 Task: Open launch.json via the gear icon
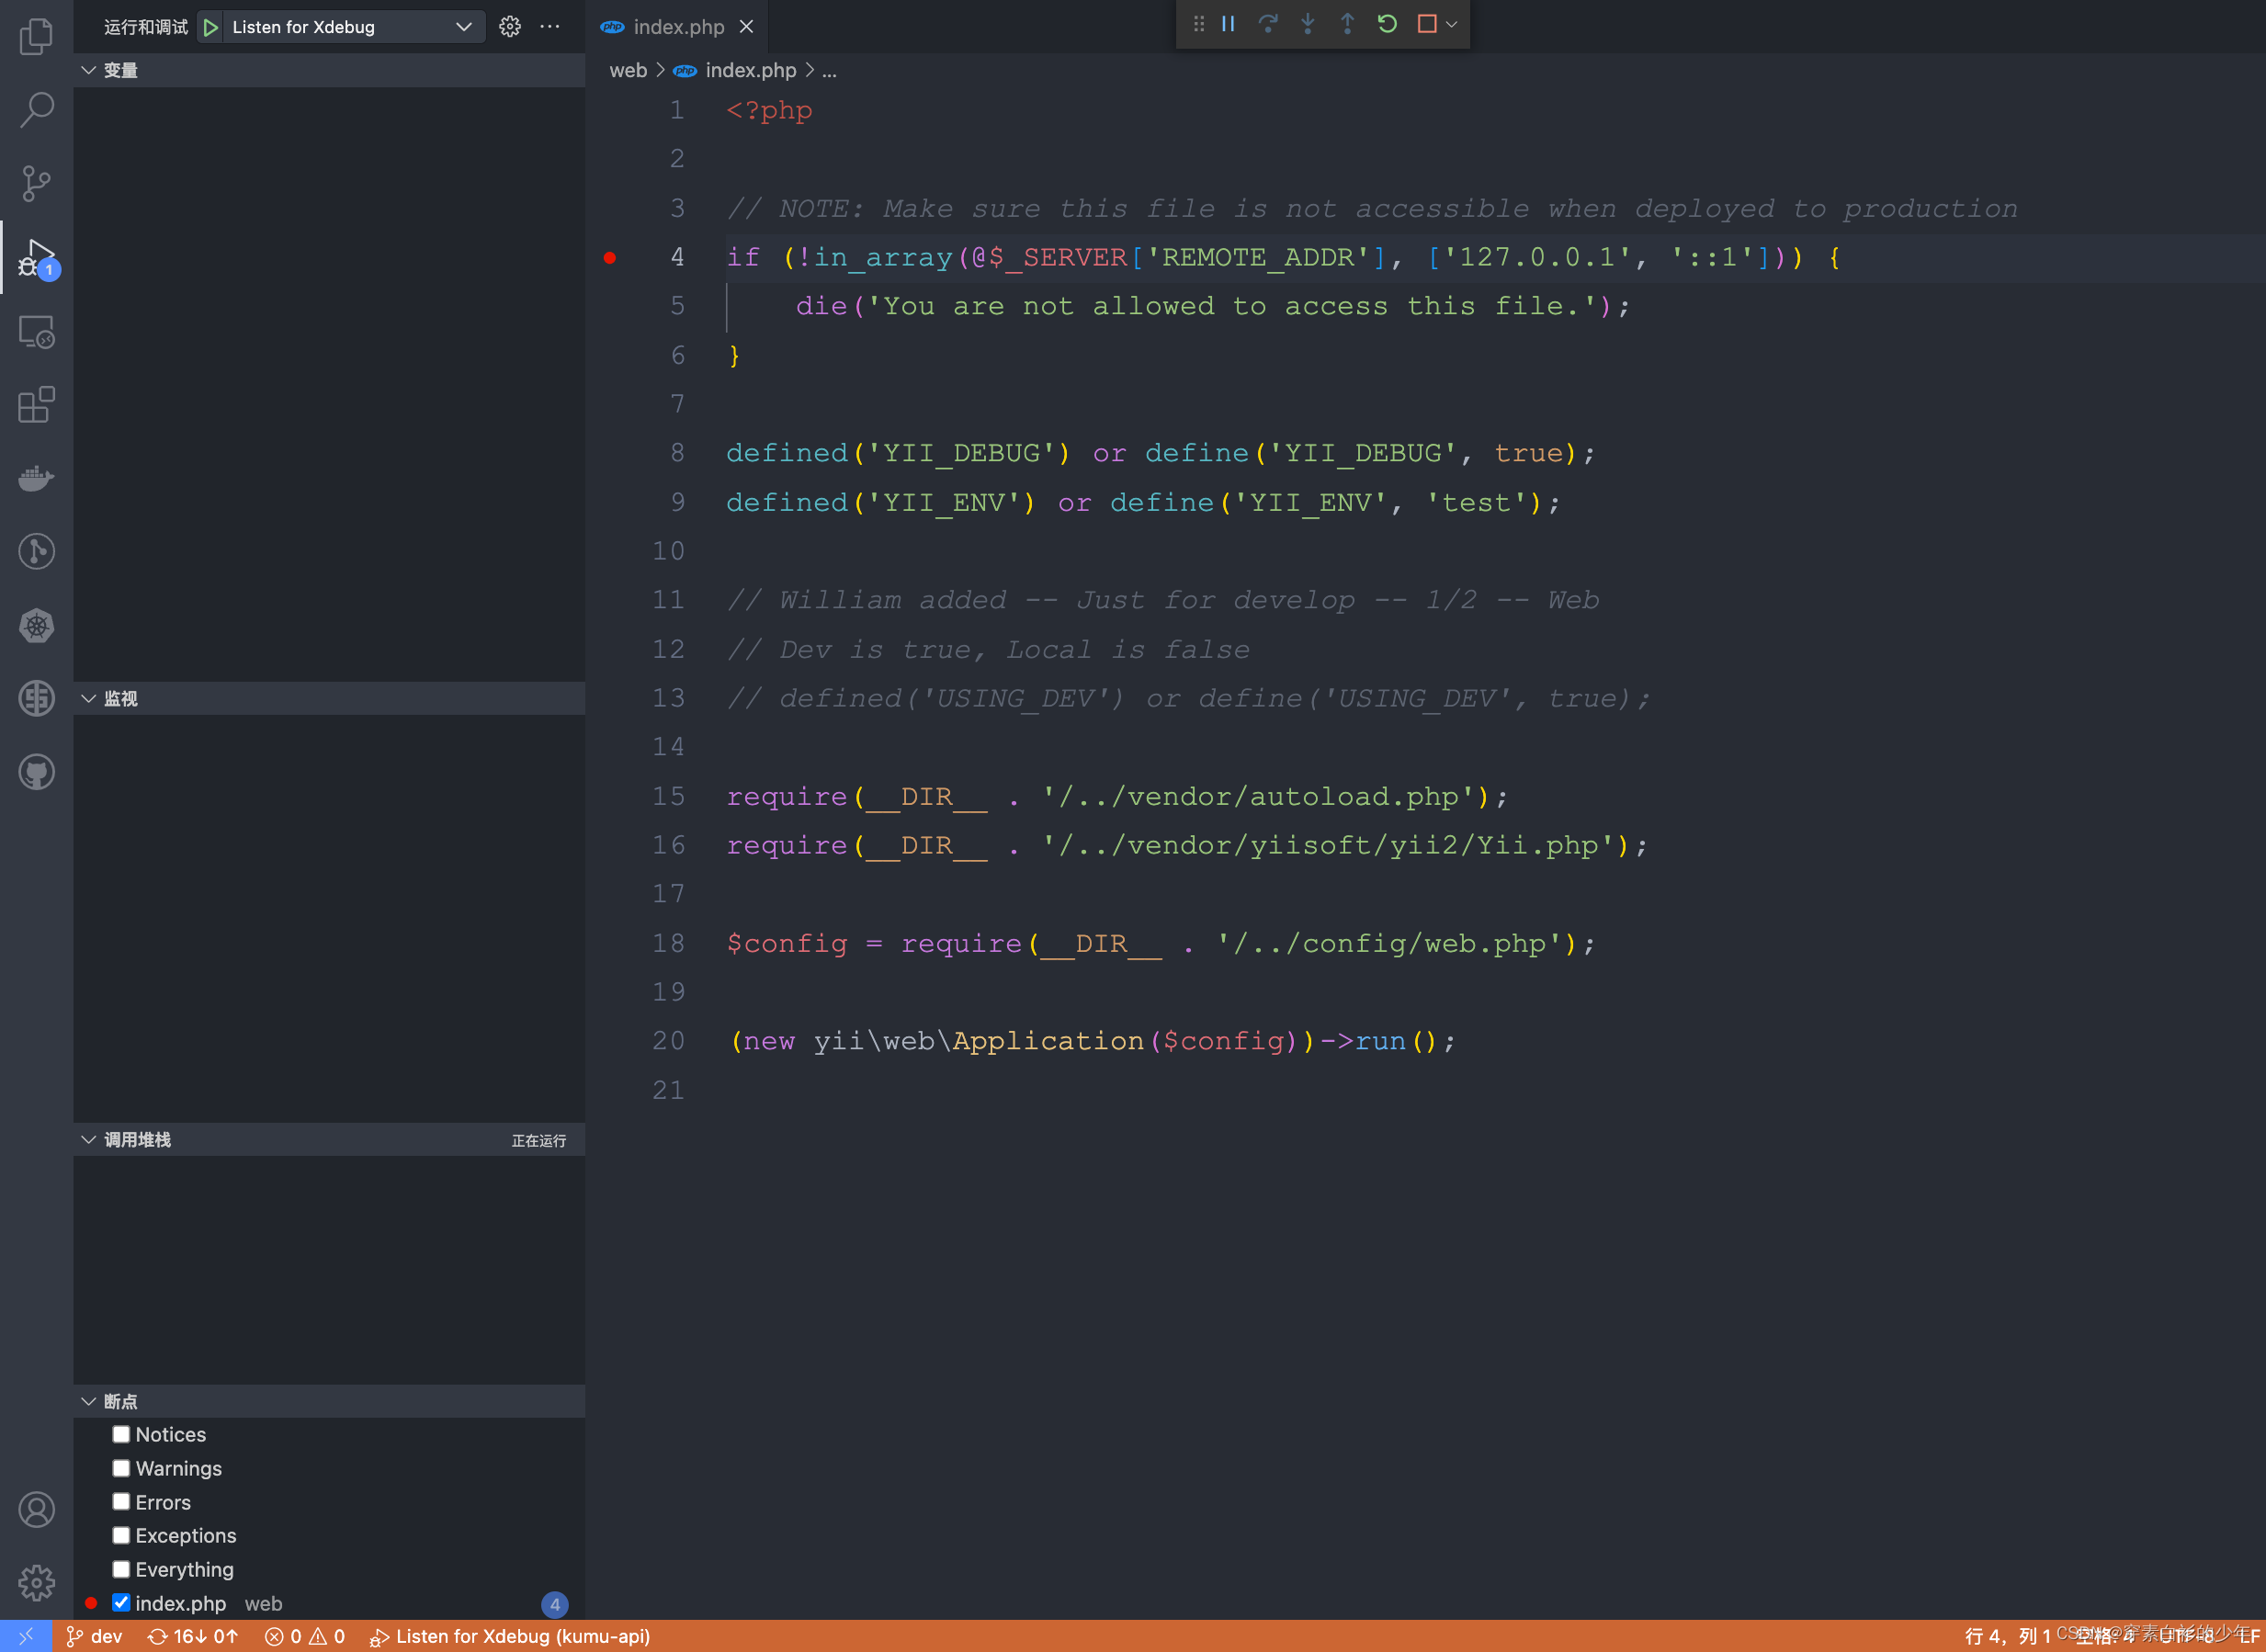[x=510, y=27]
